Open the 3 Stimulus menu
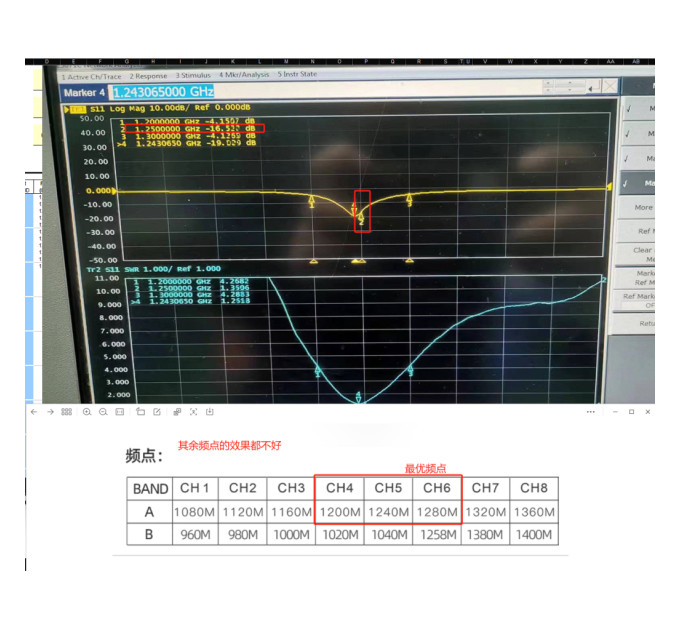The height and width of the screenshot is (630, 680). [193, 75]
